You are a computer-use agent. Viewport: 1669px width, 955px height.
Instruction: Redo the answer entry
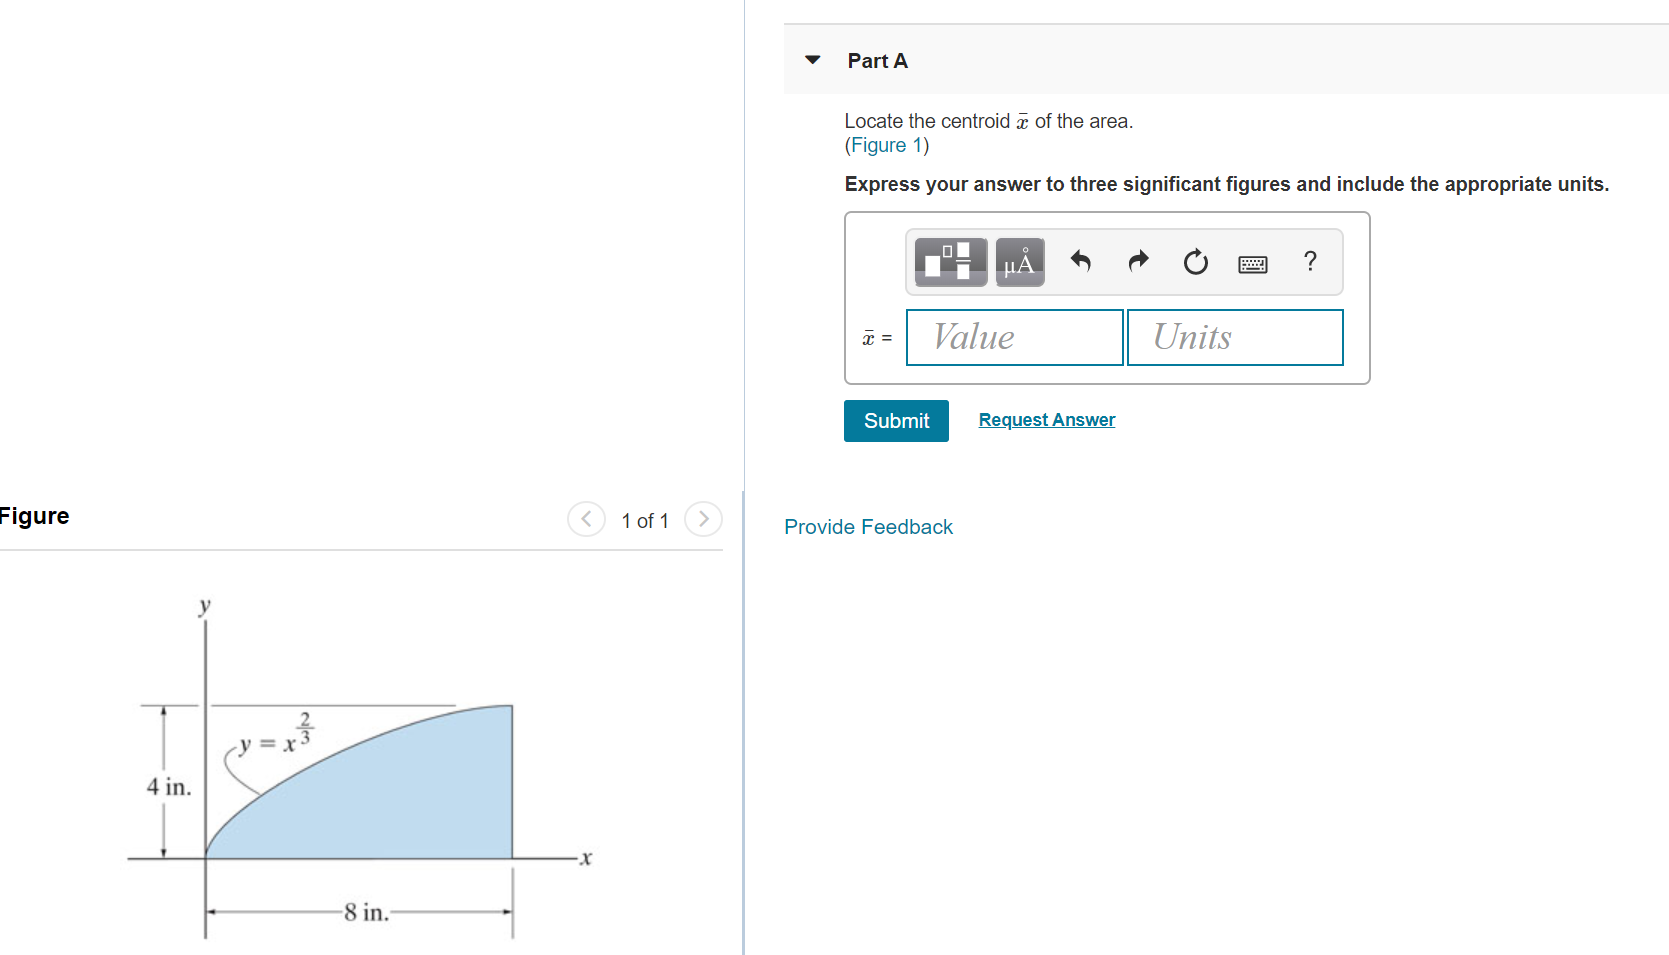1138,262
